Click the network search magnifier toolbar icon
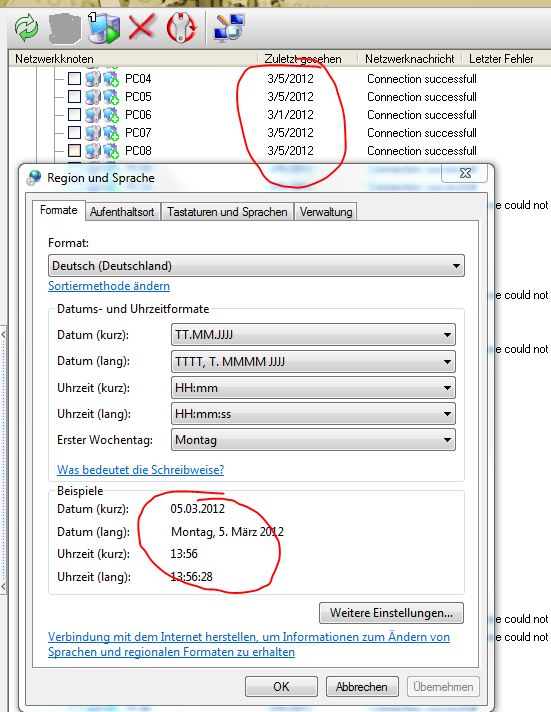 point(229,28)
